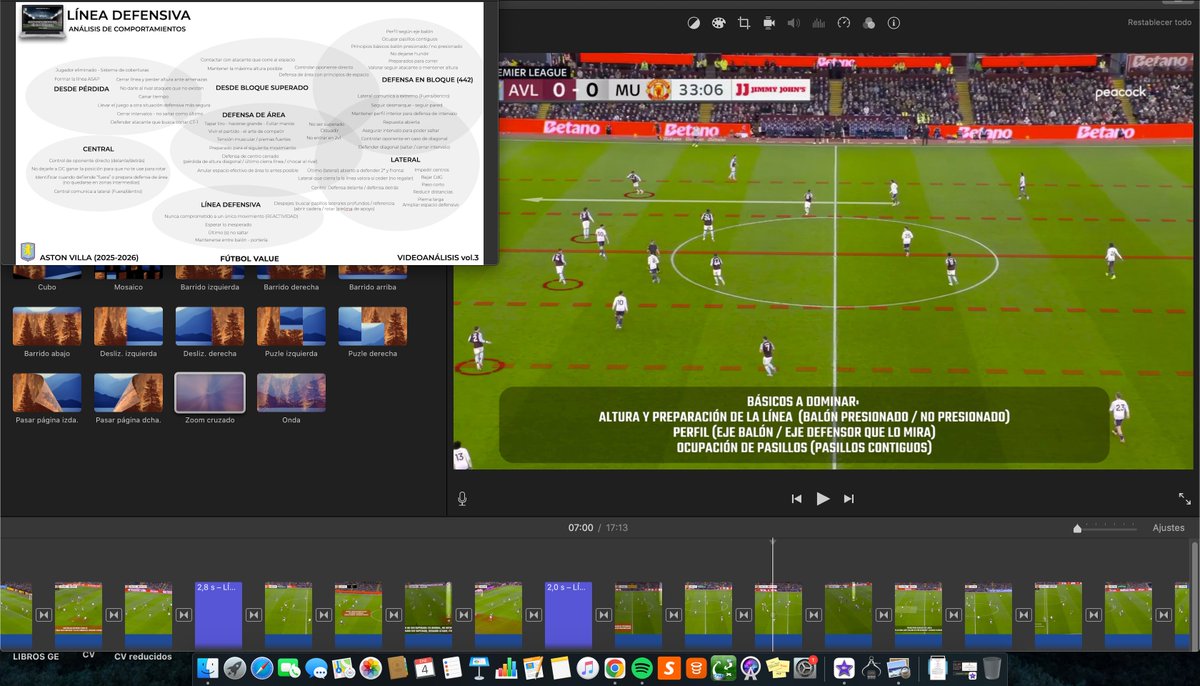Select the Zoom cruzado transition
The image size is (1200, 686).
pyautogui.click(x=209, y=393)
